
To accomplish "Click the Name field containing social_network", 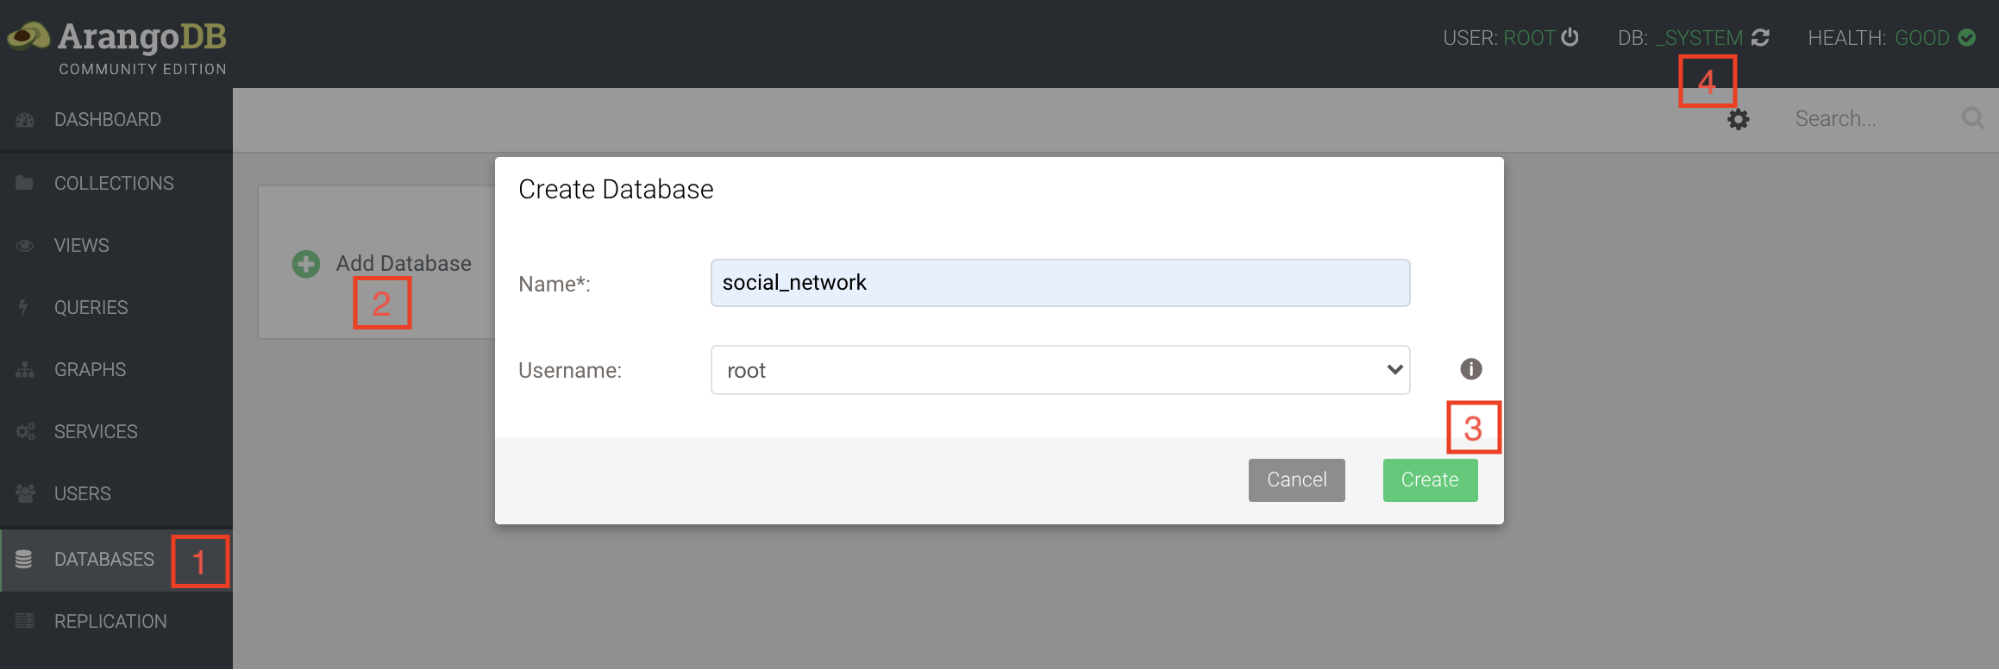I will pos(1060,283).
